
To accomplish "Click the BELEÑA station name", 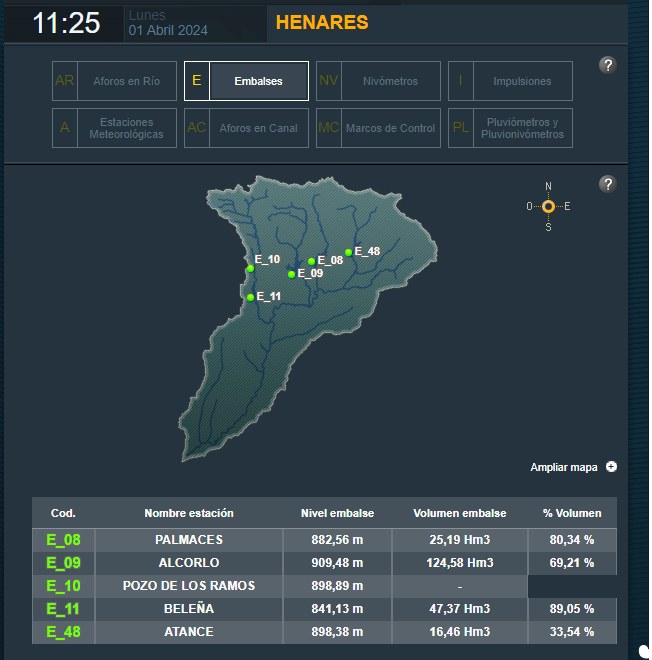I will tap(189, 609).
